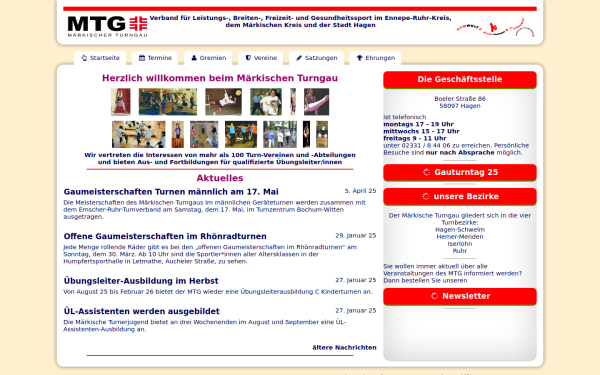Click the Hagen-Schwelm district text

pos(460,230)
